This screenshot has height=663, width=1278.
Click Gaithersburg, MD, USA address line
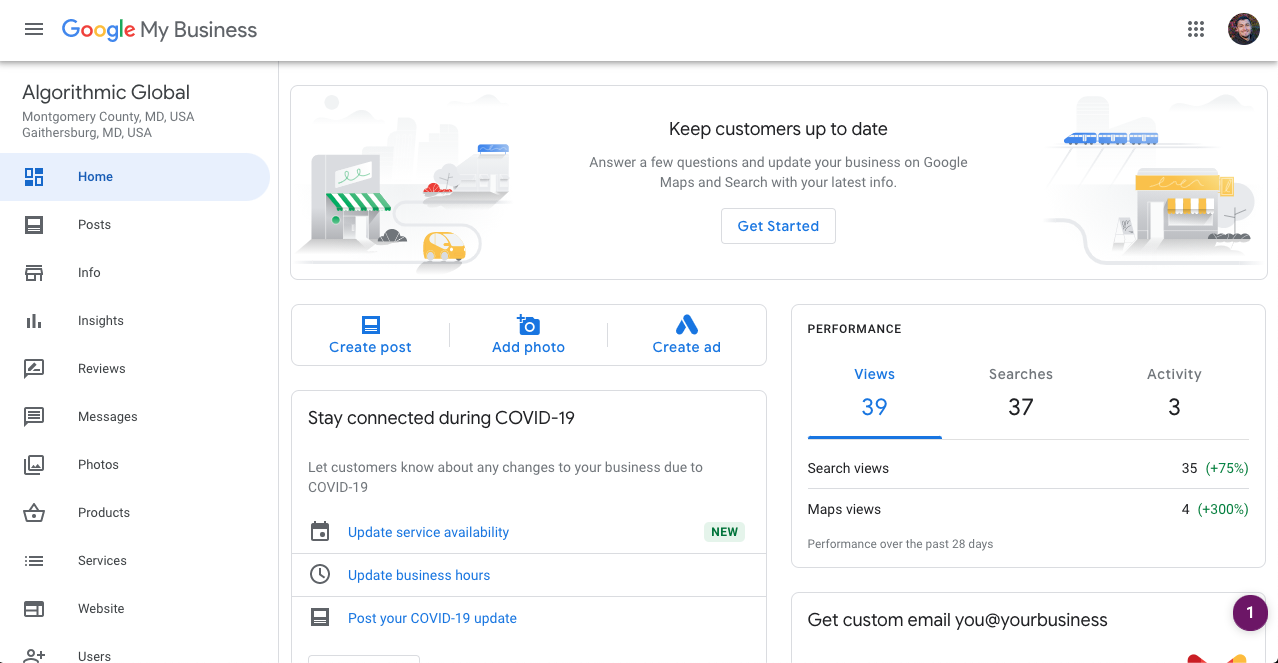point(87,133)
